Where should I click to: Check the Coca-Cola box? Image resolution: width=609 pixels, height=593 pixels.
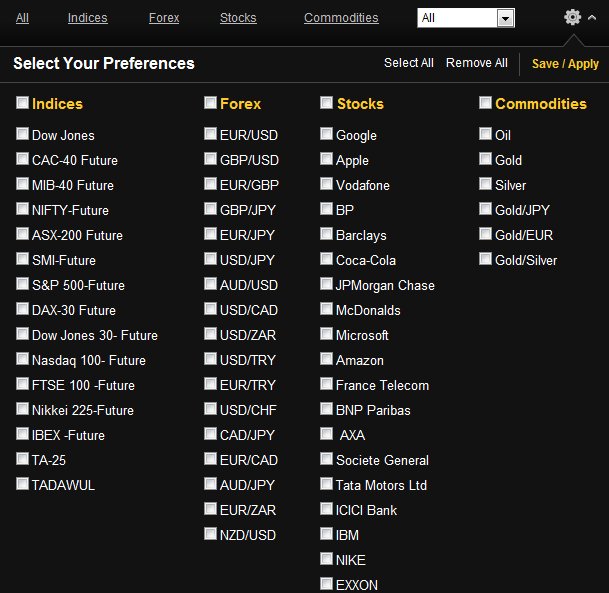pos(327,259)
